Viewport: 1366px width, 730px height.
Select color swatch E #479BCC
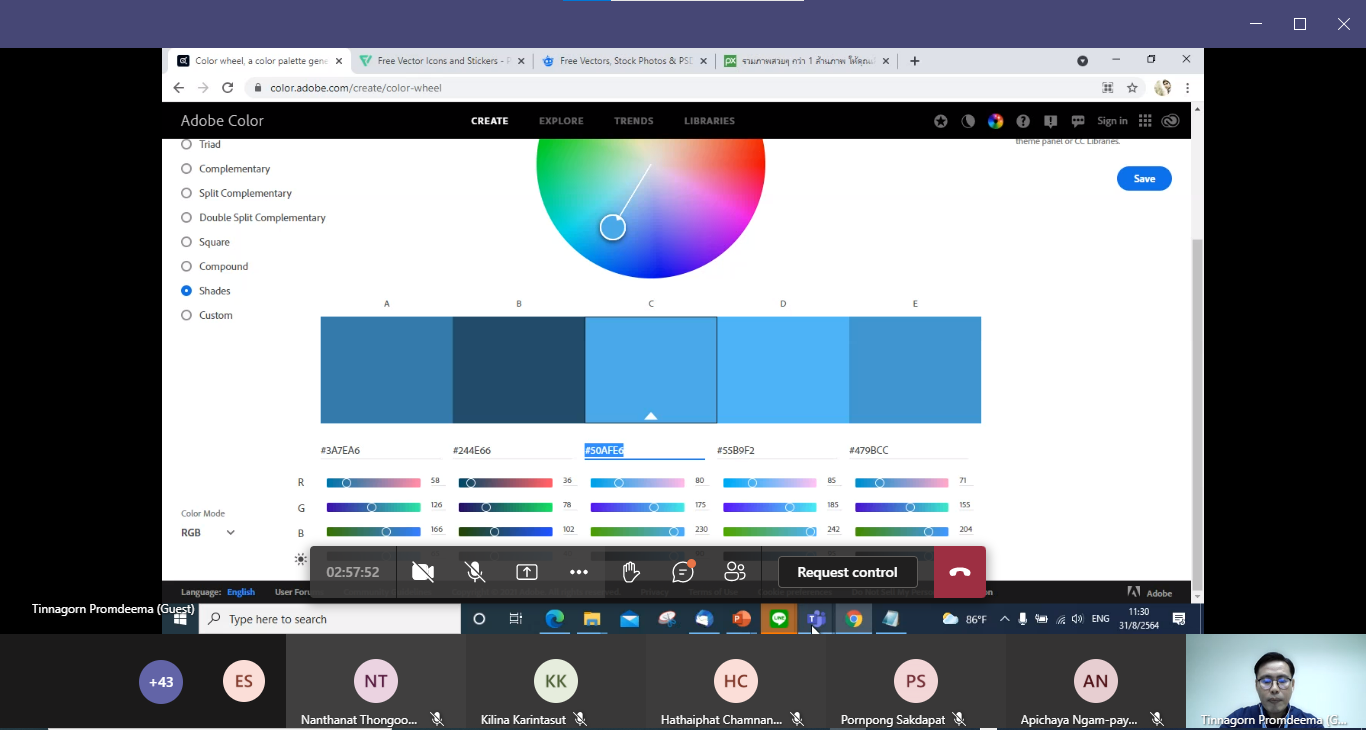click(915, 370)
